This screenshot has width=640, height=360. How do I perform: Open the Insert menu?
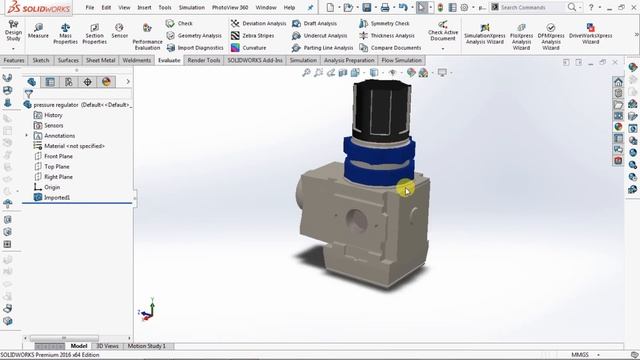tap(144, 7)
